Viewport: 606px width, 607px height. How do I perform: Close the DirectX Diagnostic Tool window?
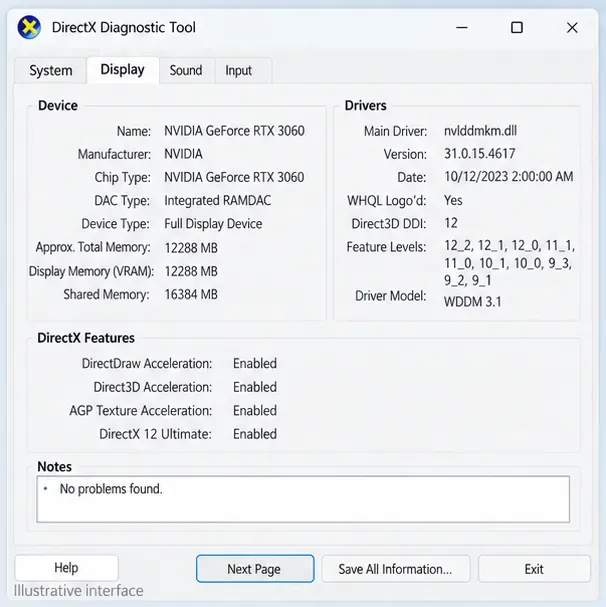click(x=572, y=27)
